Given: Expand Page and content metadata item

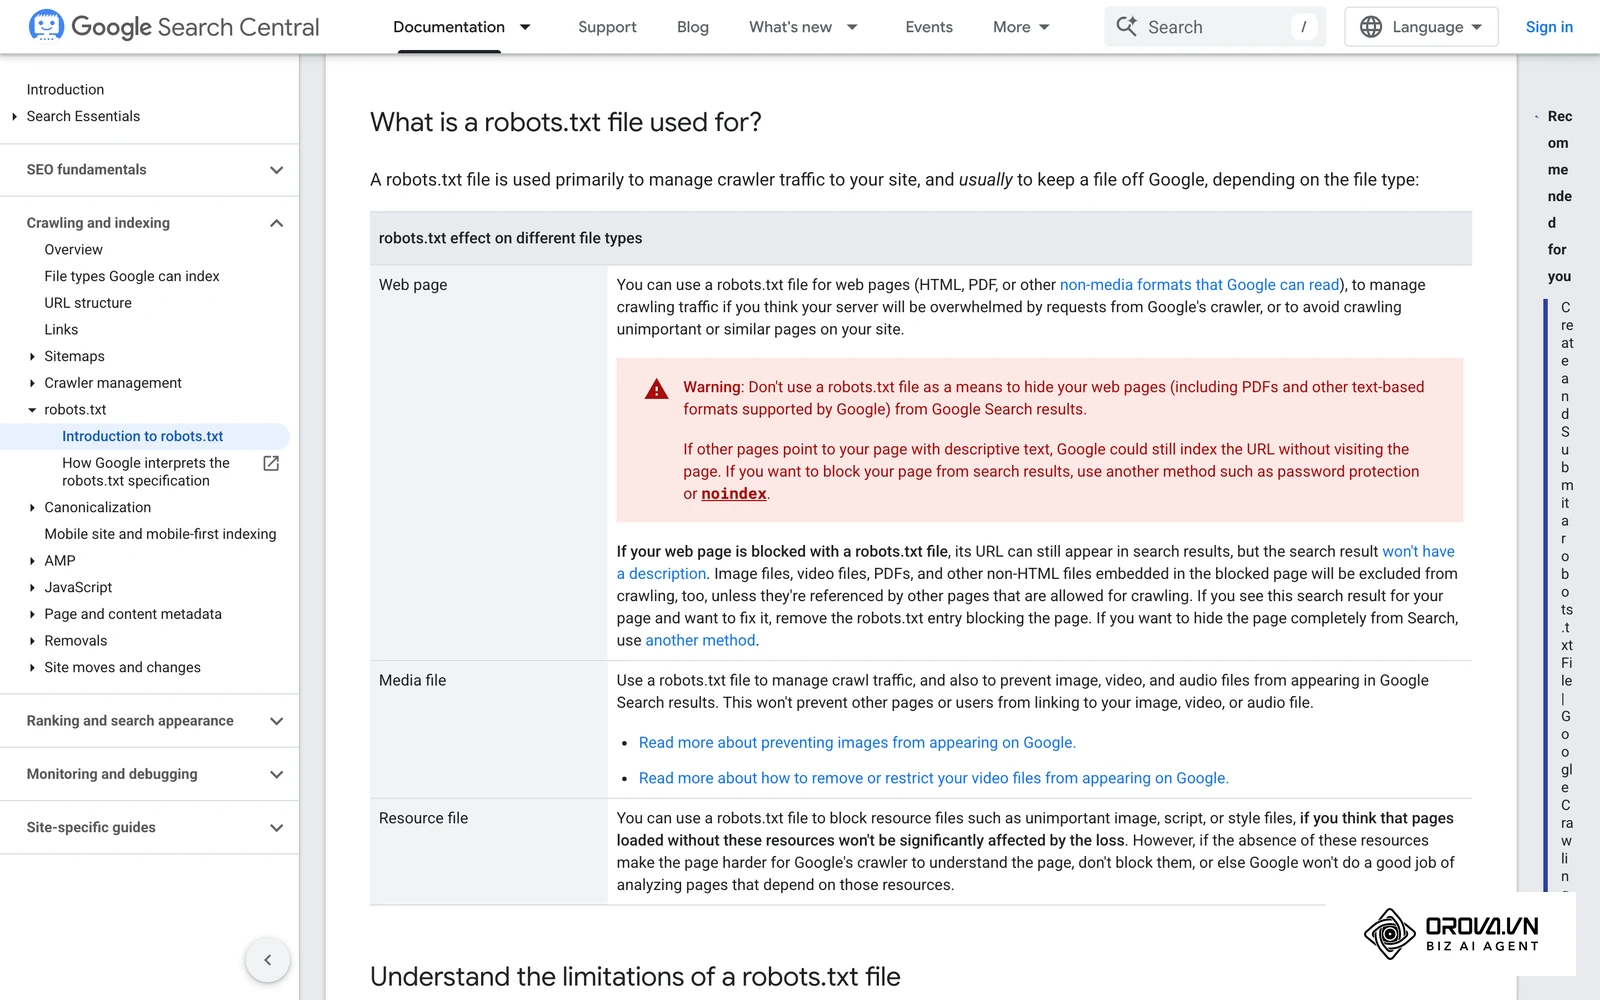Looking at the screenshot, I should pyautogui.click(x=32, y=614).
